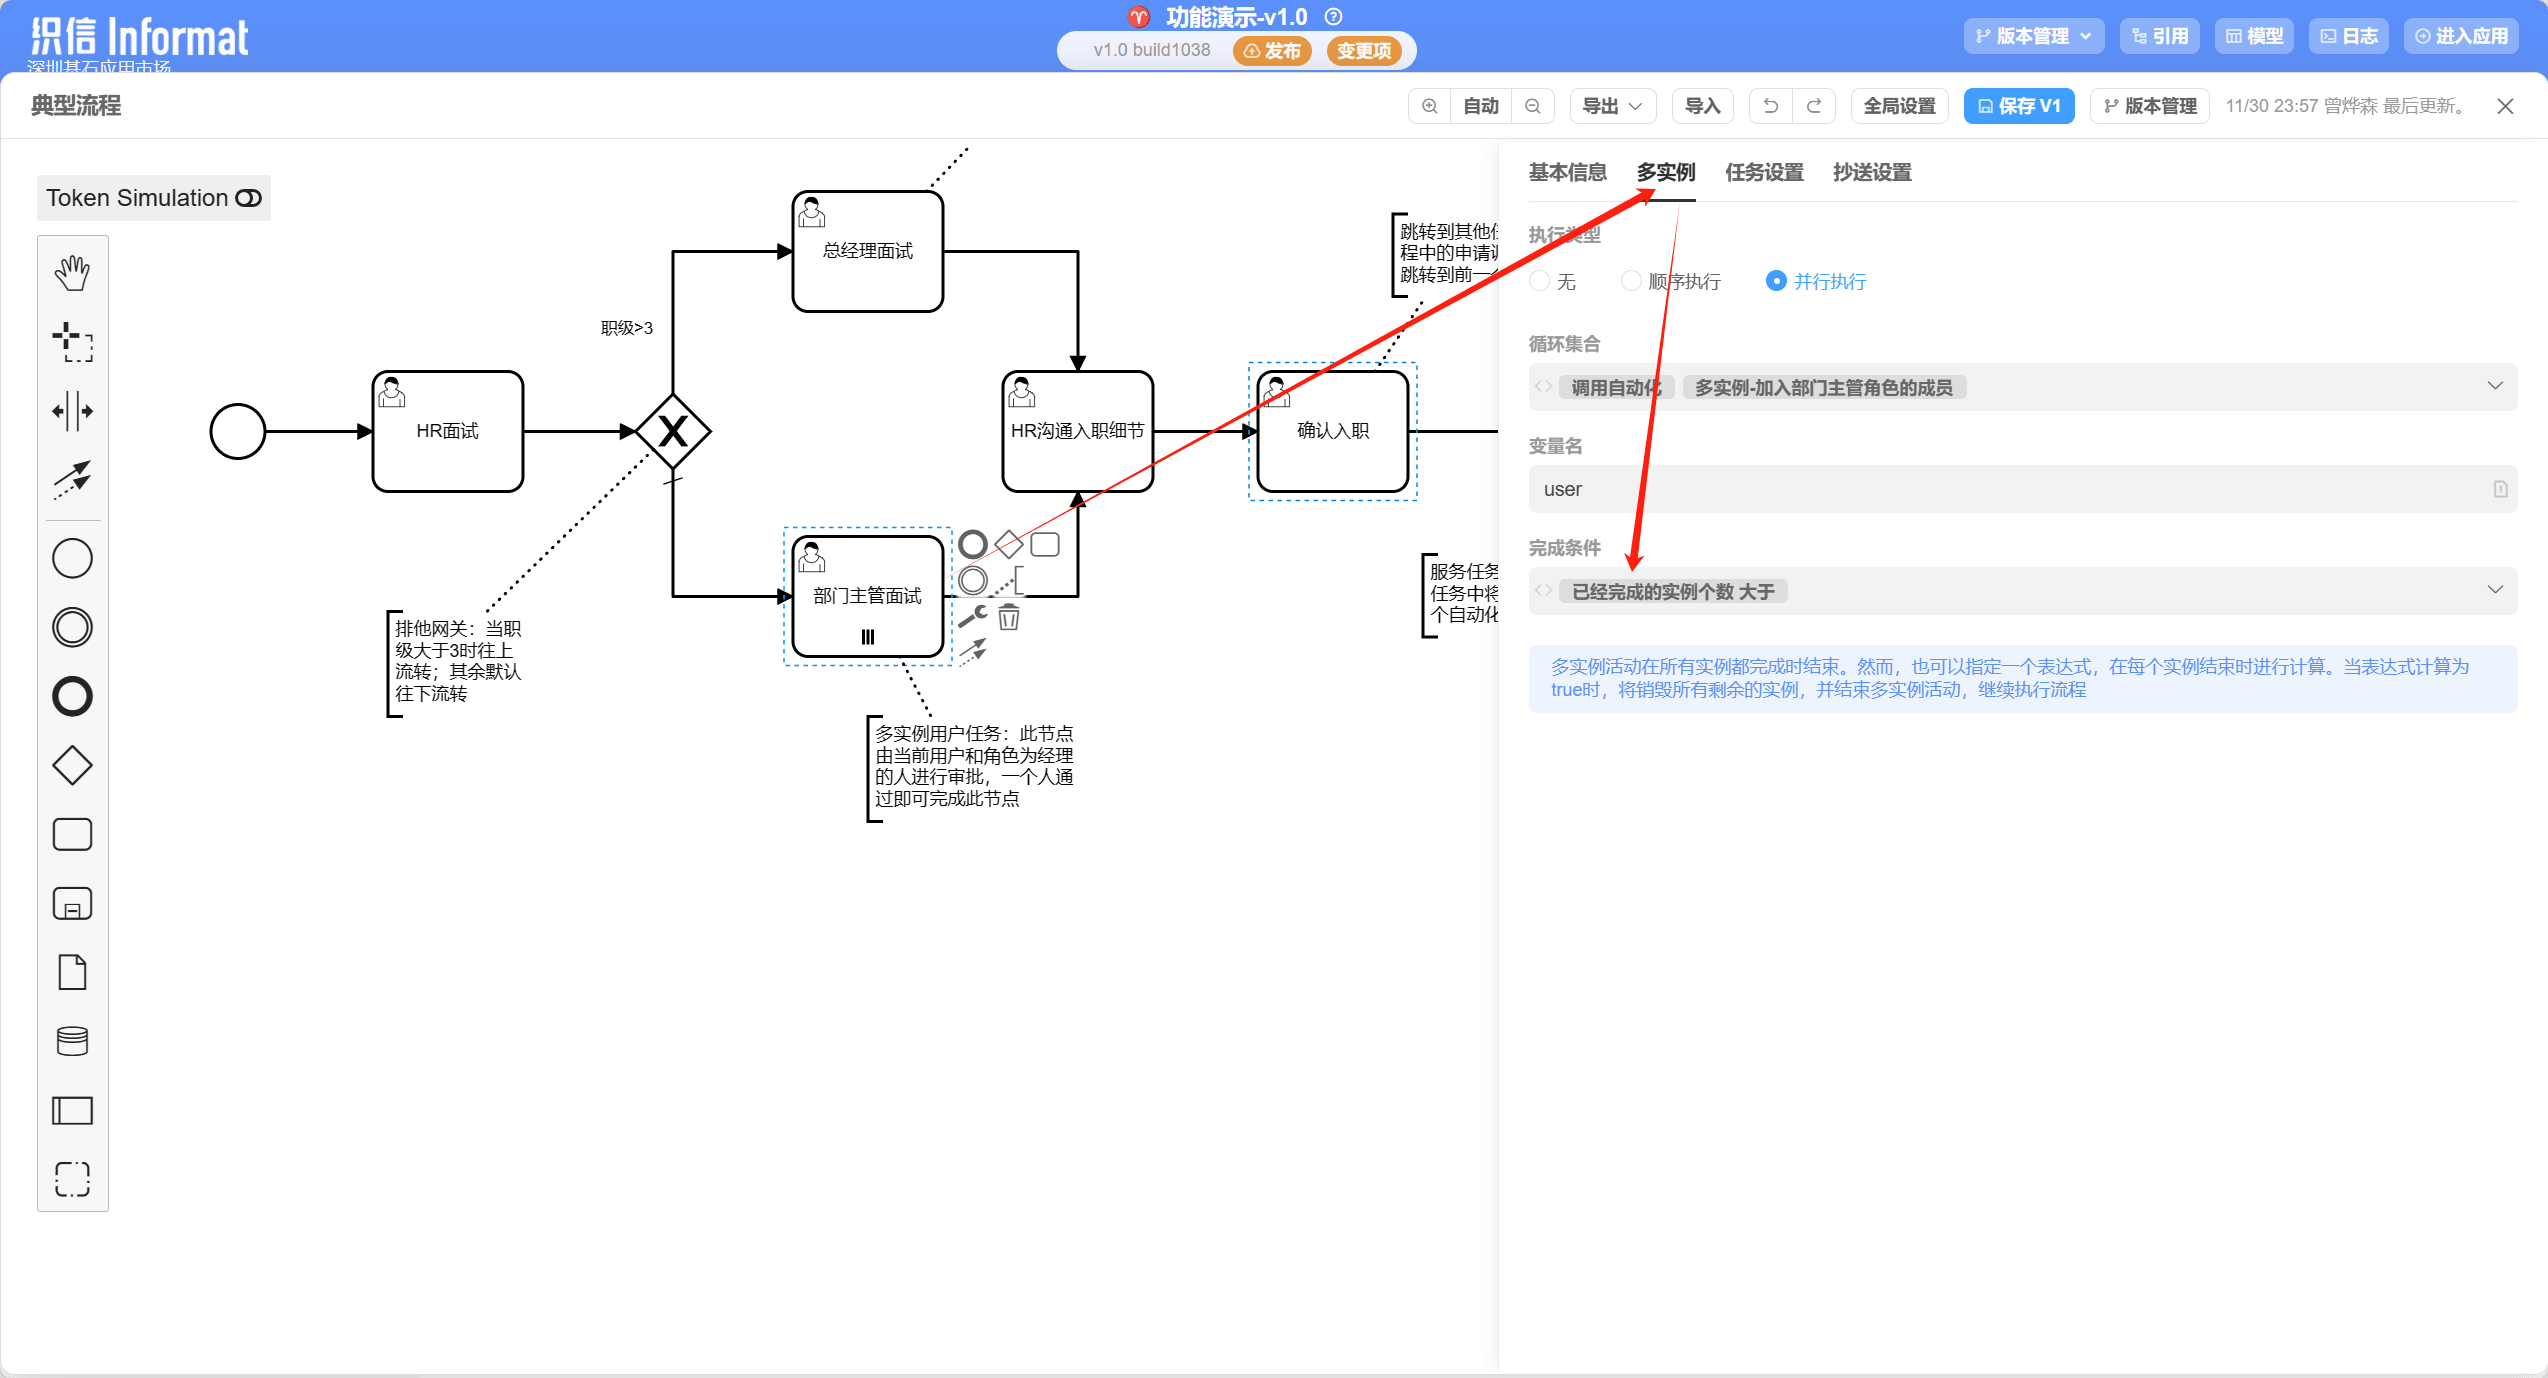
Task: Toggle Token Simulation switch
Action: [248, 198]
